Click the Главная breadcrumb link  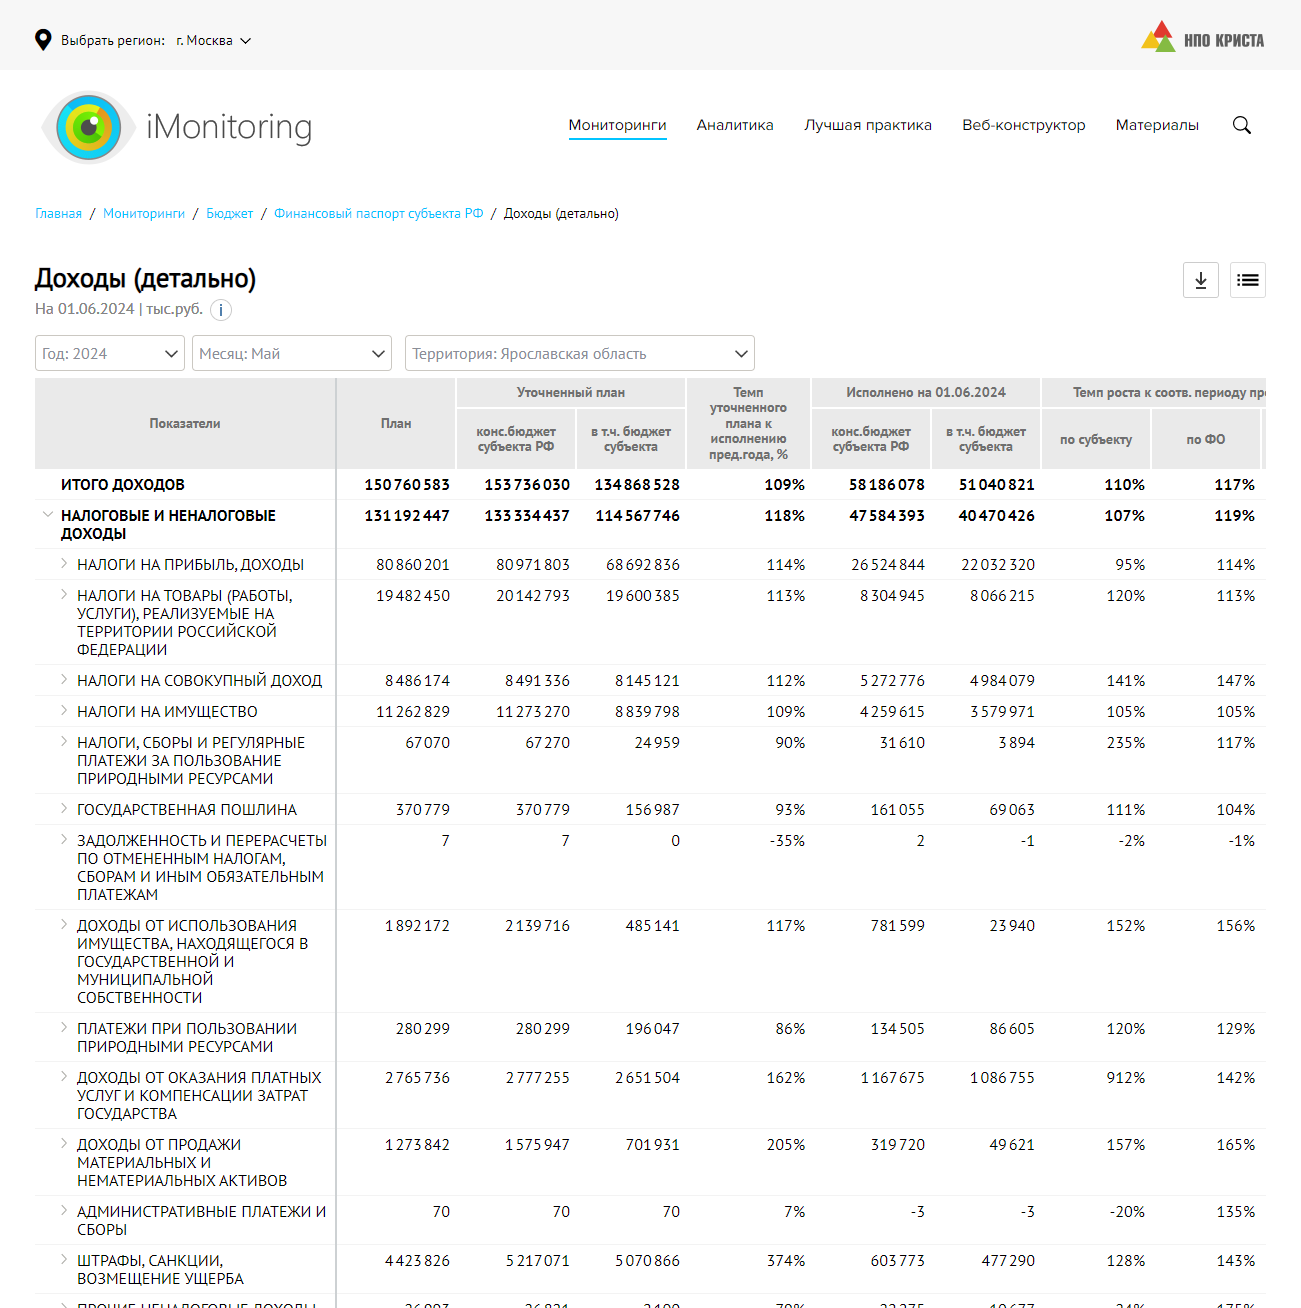click(58, 213)
